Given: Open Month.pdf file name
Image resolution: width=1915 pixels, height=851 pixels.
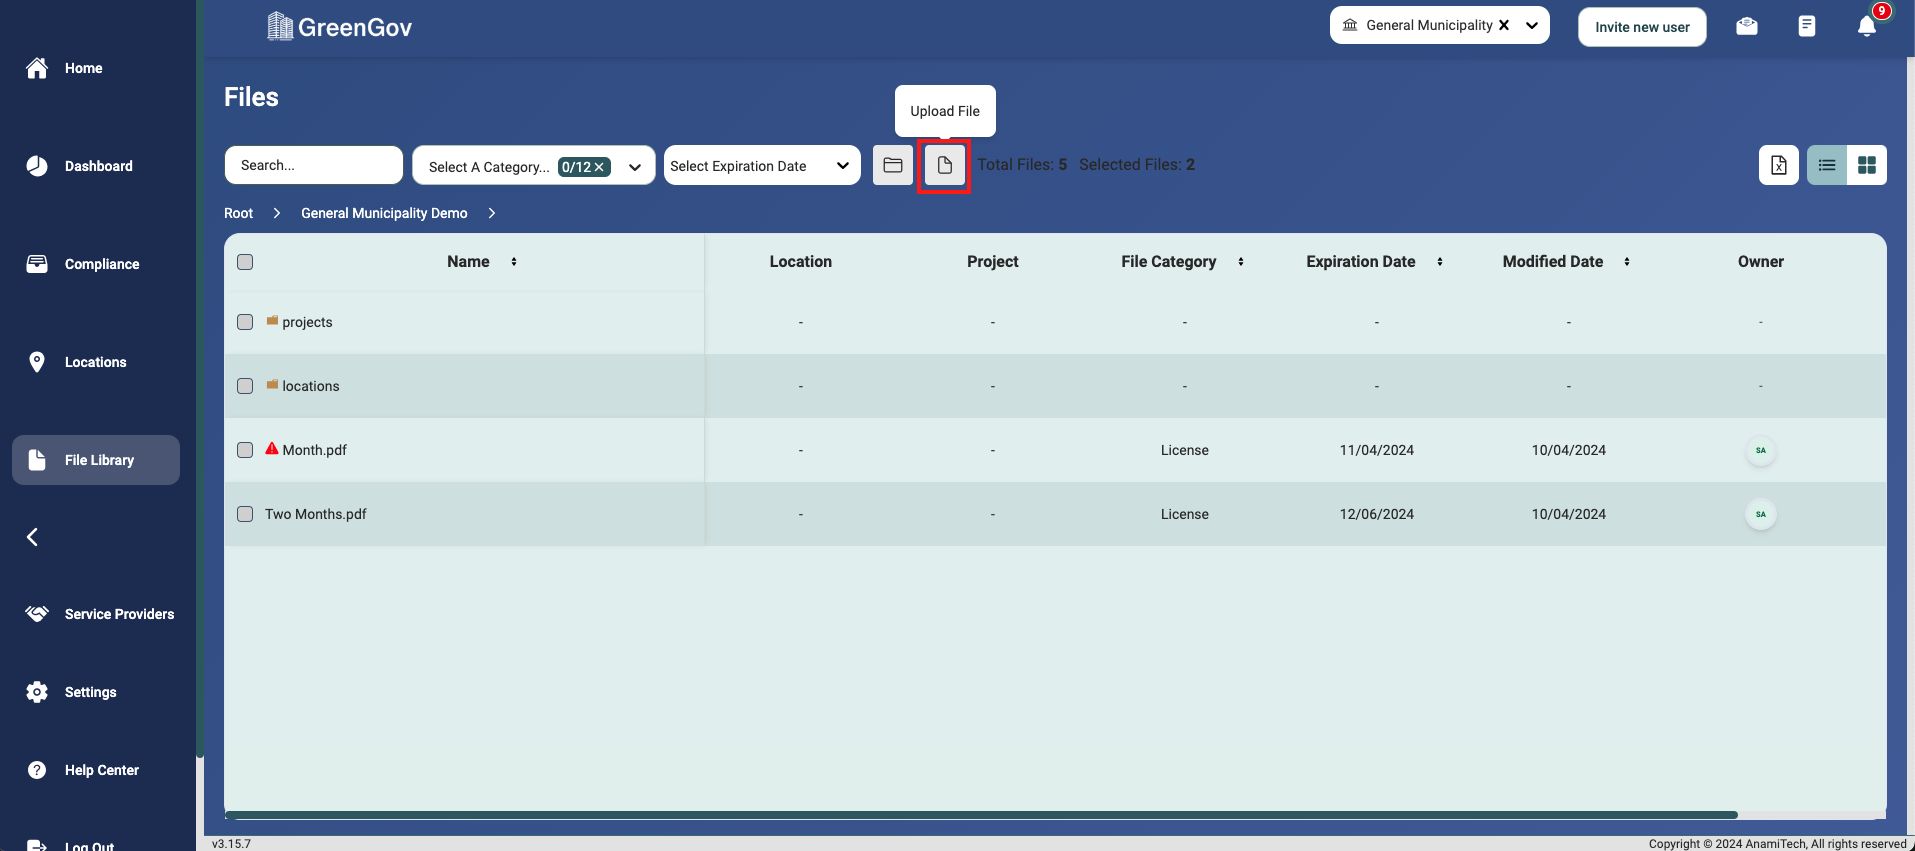Looking at the screenshot, I should tap(315, 450).
